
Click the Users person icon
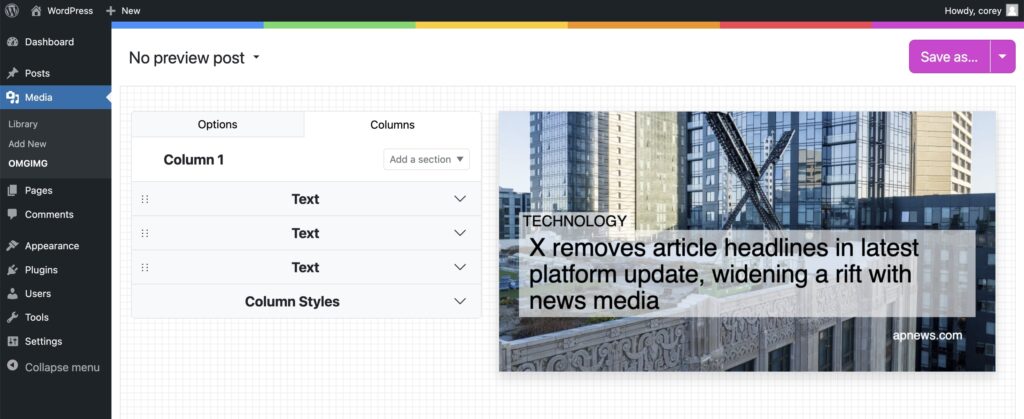(x=12, y=294)
